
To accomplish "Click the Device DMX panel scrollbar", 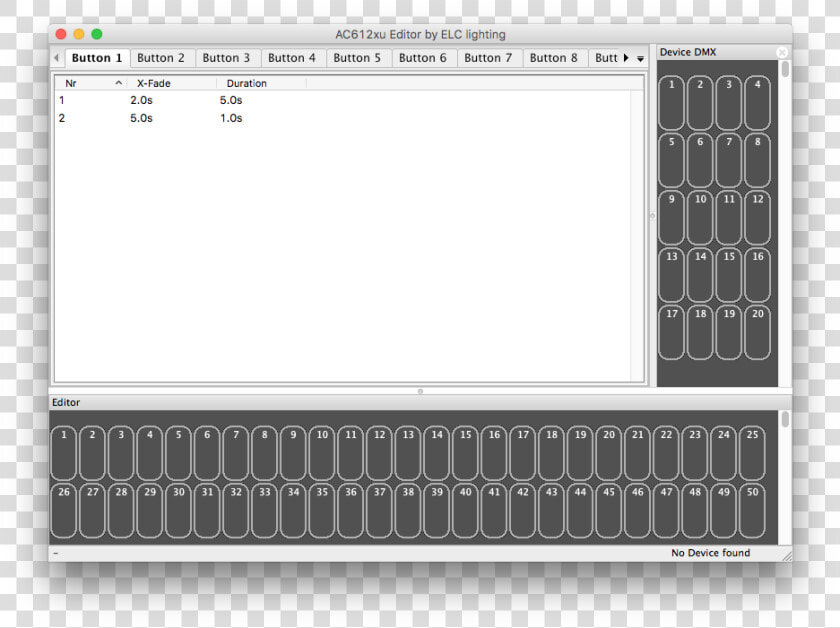I will (785, 69).
